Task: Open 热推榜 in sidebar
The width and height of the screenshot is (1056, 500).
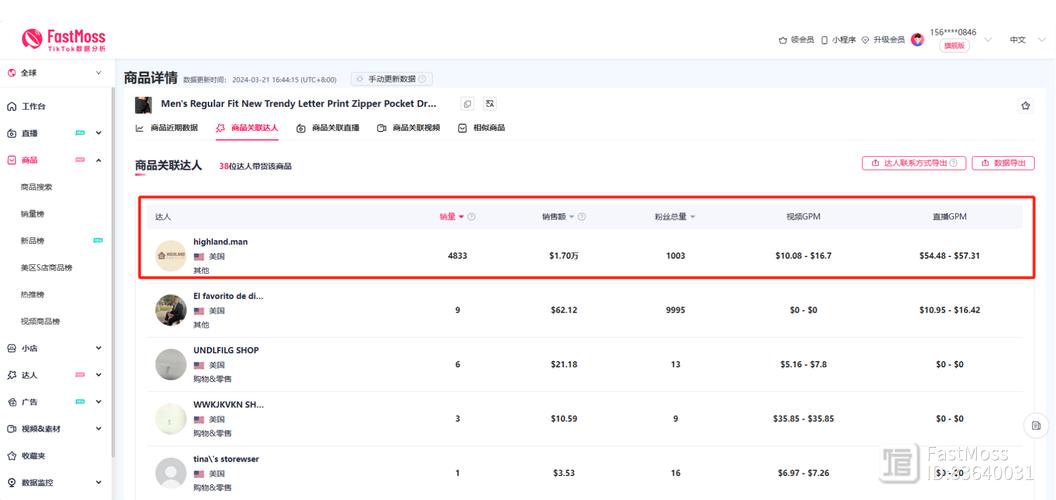Action: [x=32, y=294]
